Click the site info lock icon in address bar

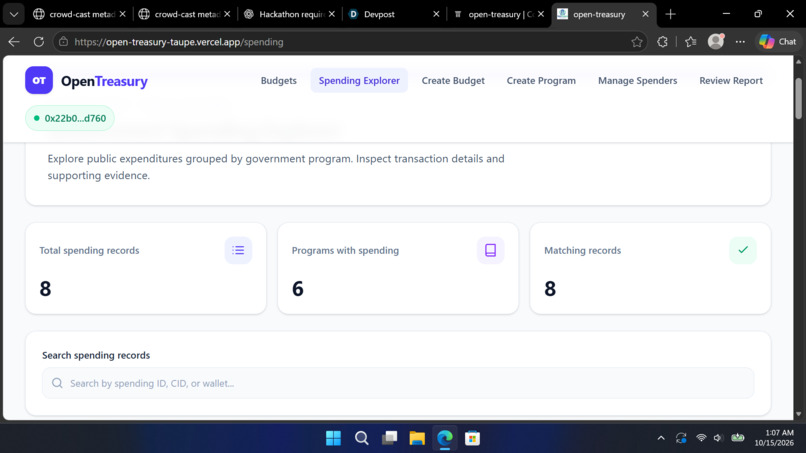[63, 42]
